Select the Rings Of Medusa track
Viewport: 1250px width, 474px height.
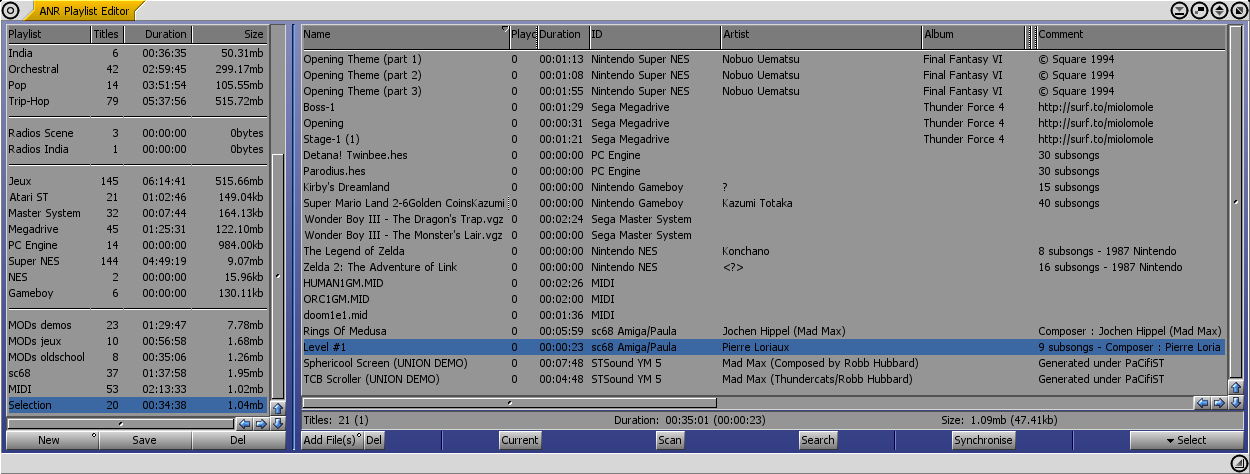click(x=763, y=331)
